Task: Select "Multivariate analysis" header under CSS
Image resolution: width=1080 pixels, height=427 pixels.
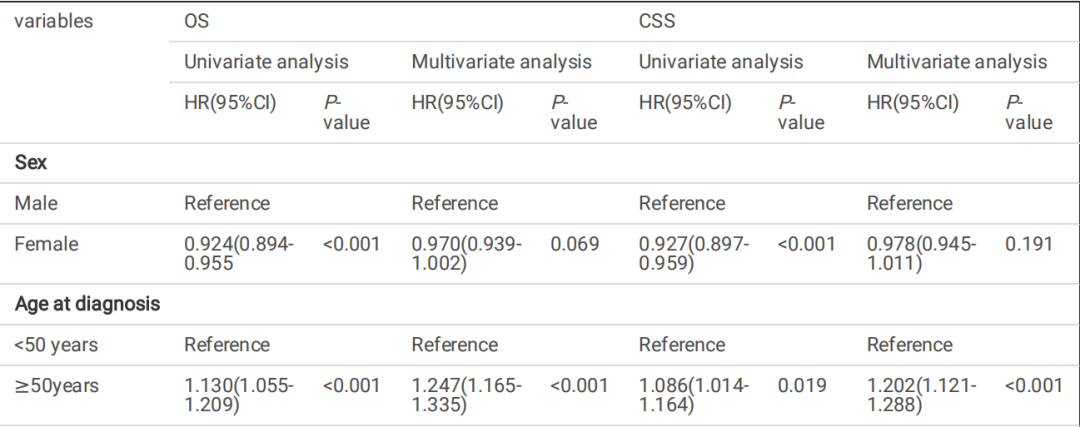Action: pyautogui.click(x=957, y=62)
